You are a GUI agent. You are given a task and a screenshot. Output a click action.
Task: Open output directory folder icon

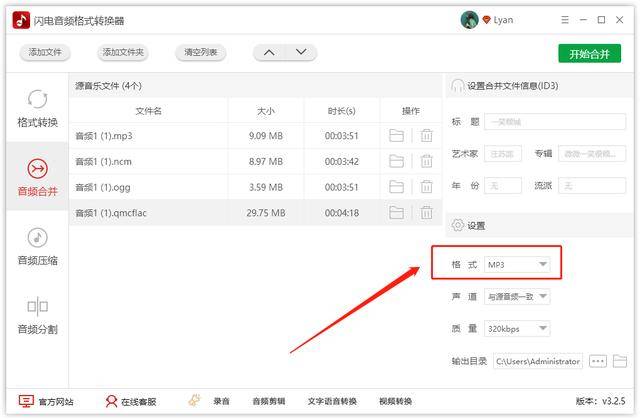click(620, 361)
